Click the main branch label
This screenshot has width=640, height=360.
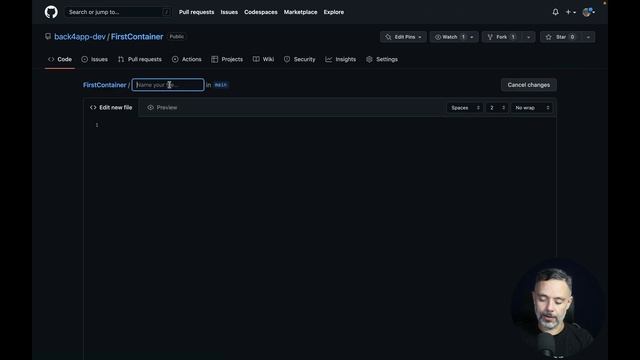[220, 85]
